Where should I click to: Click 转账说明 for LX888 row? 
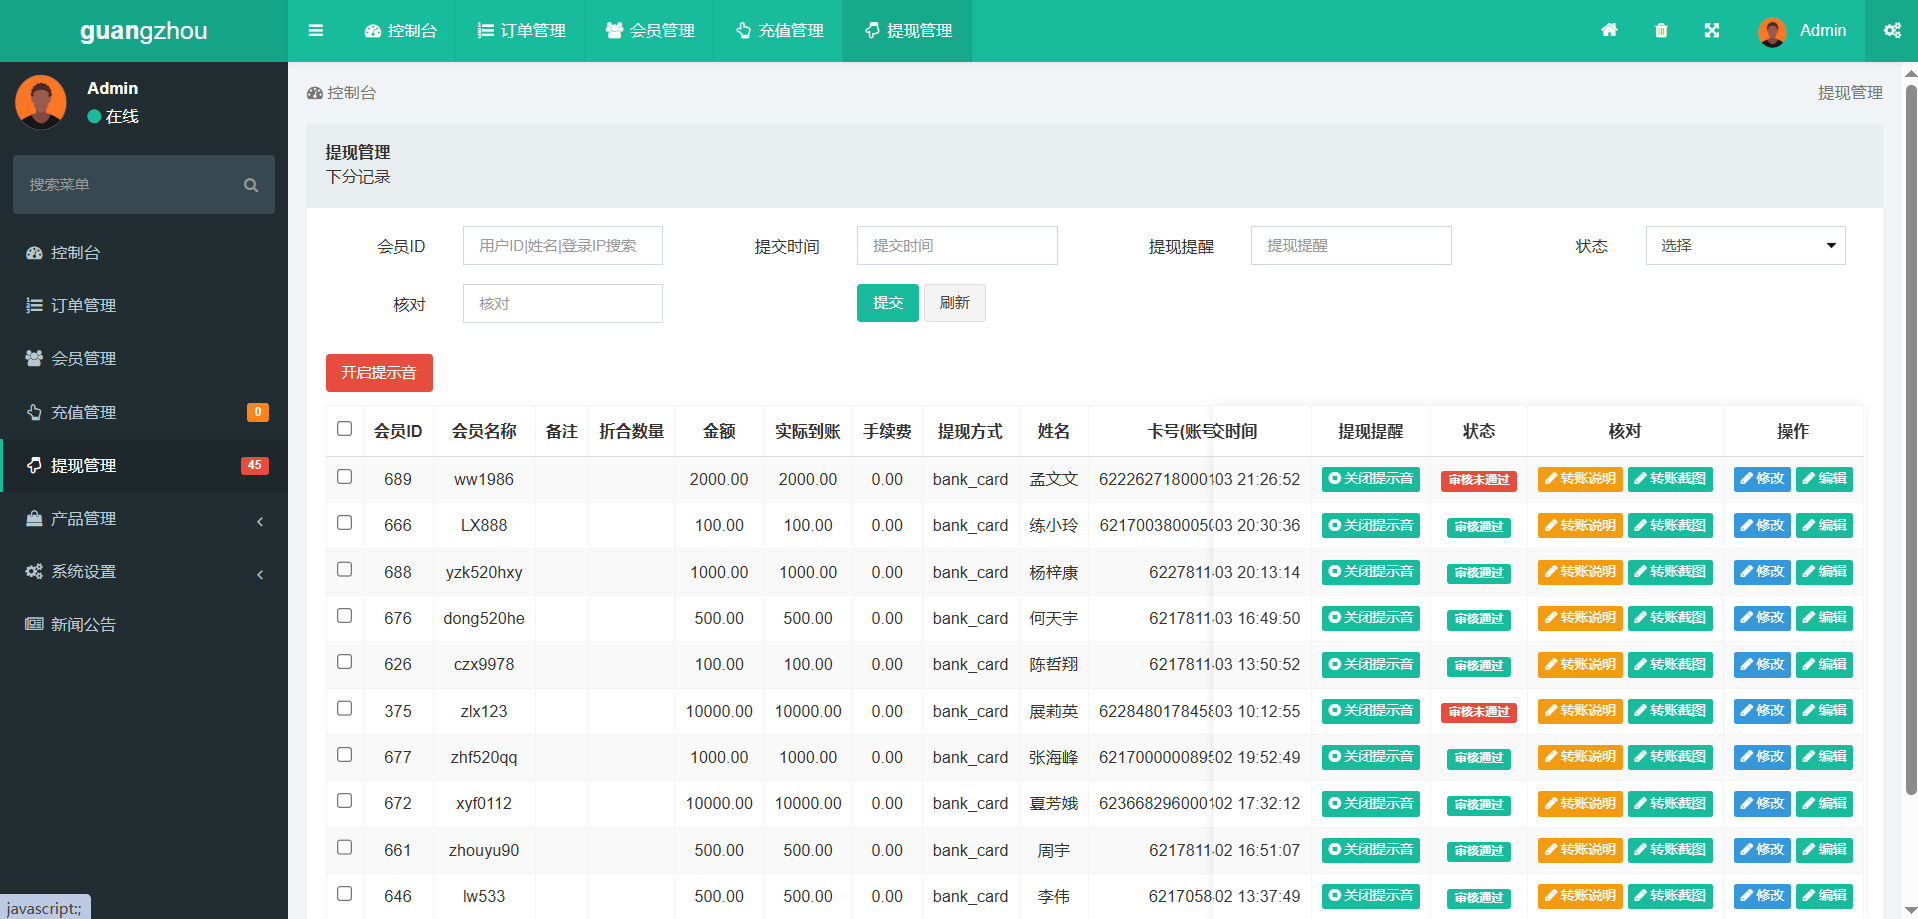(x=1580, y=526)
